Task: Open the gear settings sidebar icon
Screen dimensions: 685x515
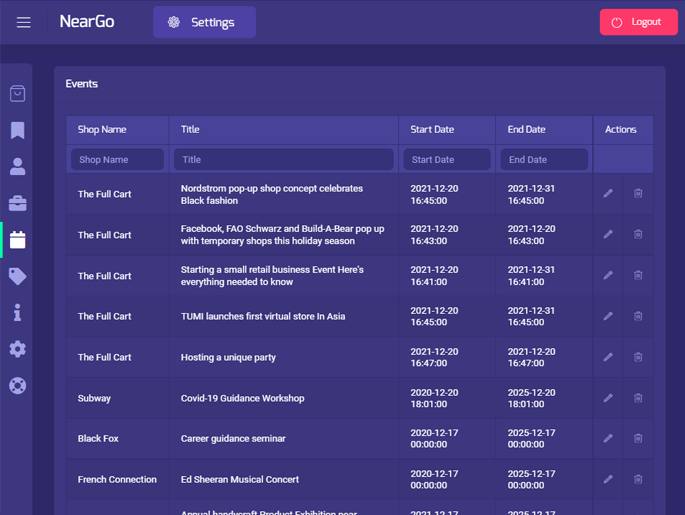Action: point(18,349)
